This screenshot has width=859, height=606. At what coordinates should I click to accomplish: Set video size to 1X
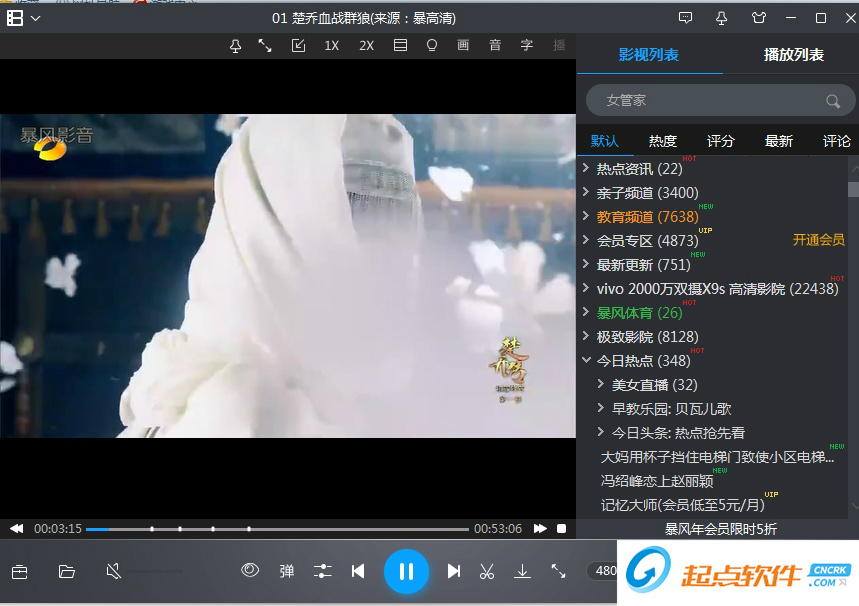(x=331, y=45)
